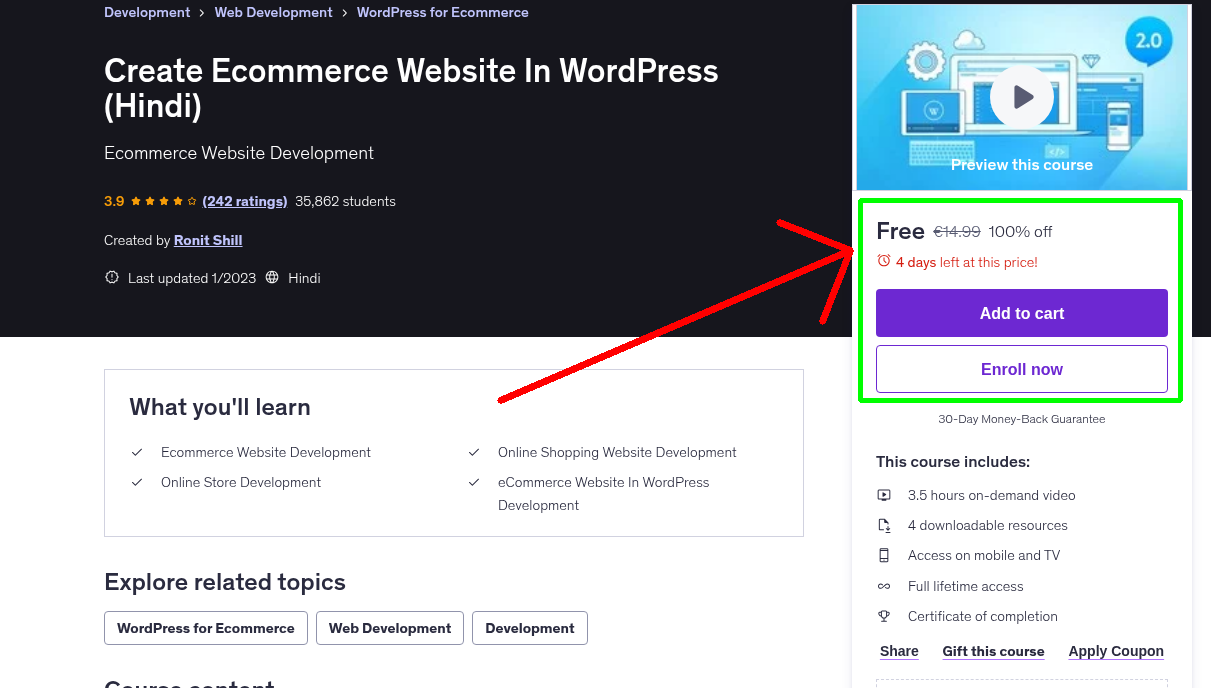Click the clock icon near Last updated
Screen dimensions: 1211x688
[111, 277]
